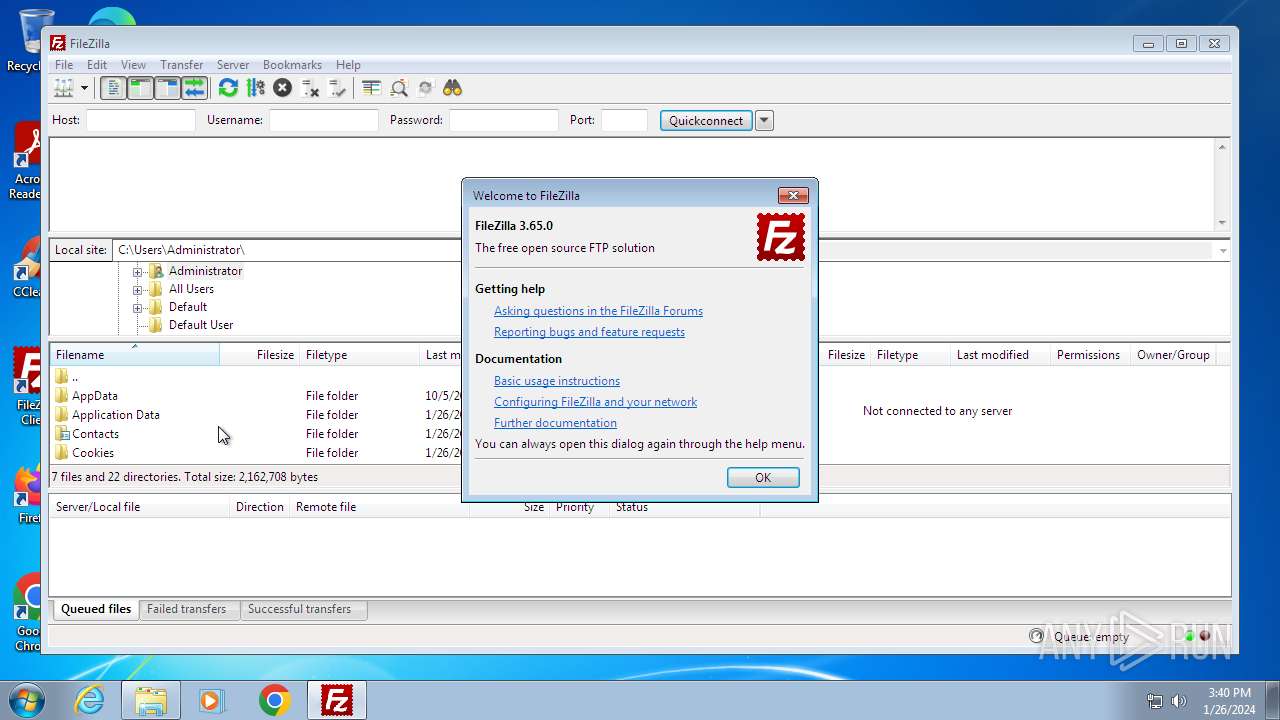This screenshot has width=1280, height=720.
Task: Refresh file and folder lists
Action: 228,88
